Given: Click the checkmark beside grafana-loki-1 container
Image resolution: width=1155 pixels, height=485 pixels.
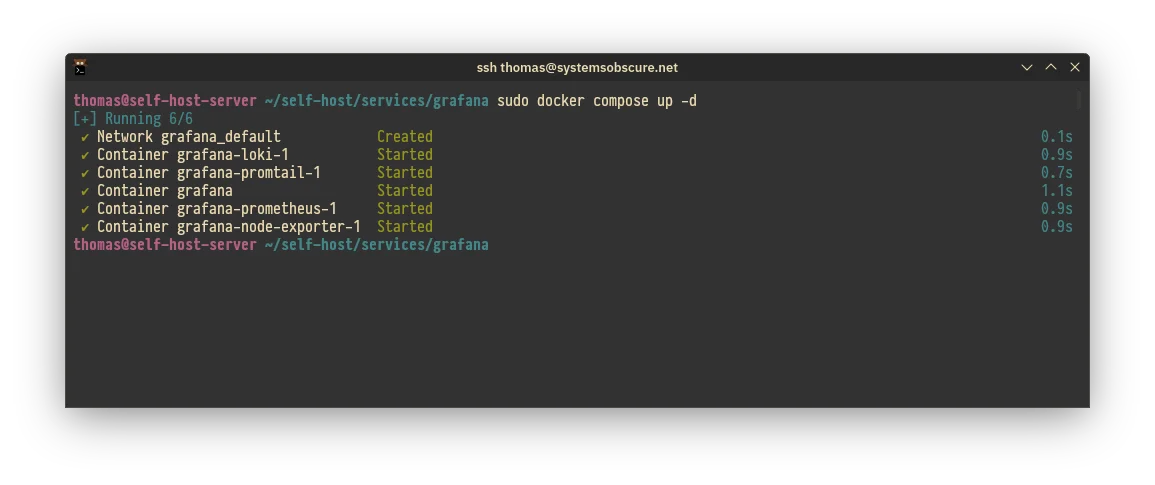Looking at the screenshot, I should (85, 155).
